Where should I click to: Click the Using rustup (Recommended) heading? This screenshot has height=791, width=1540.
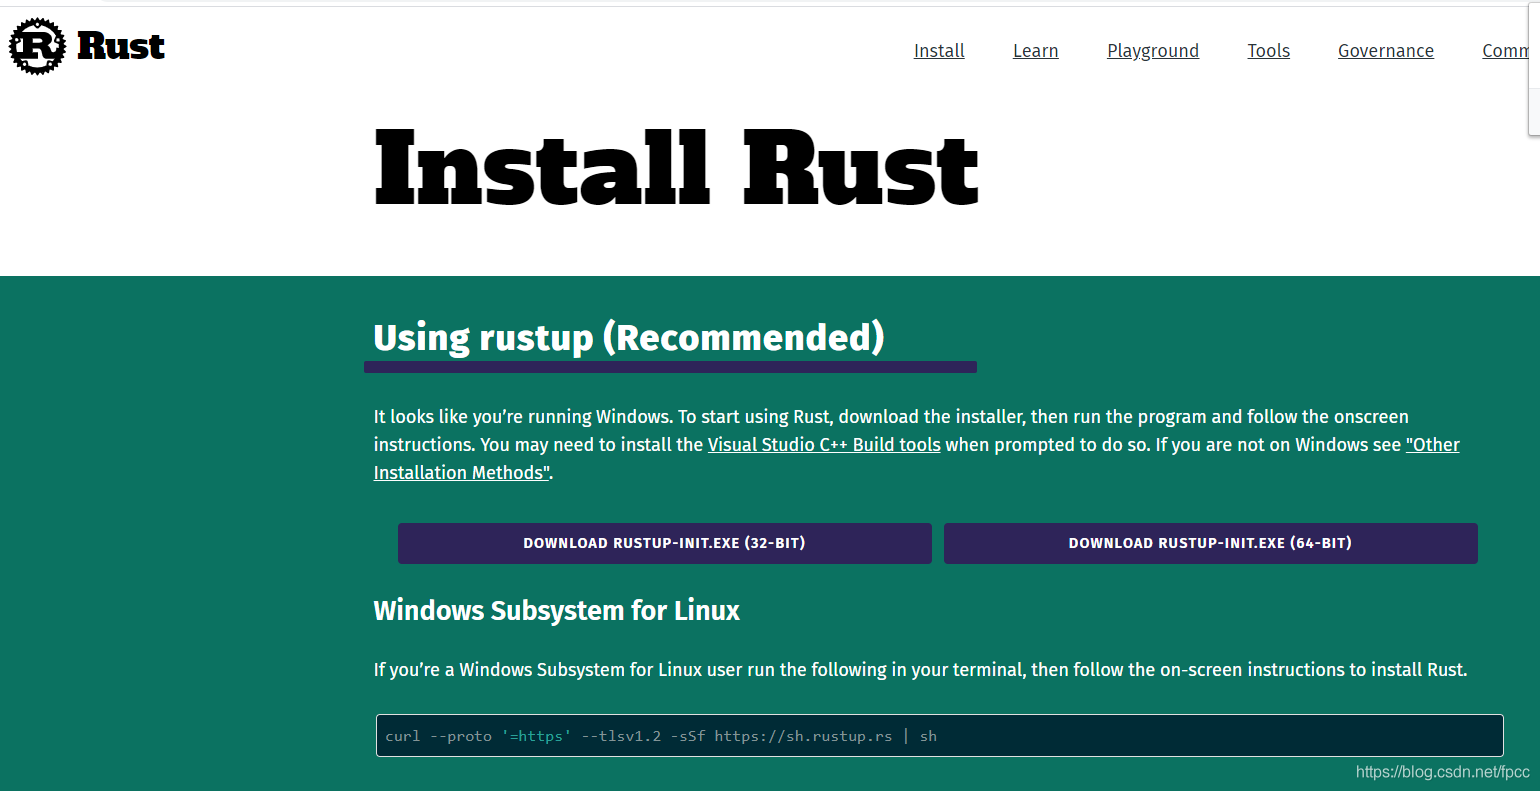(x=629, y=338)
